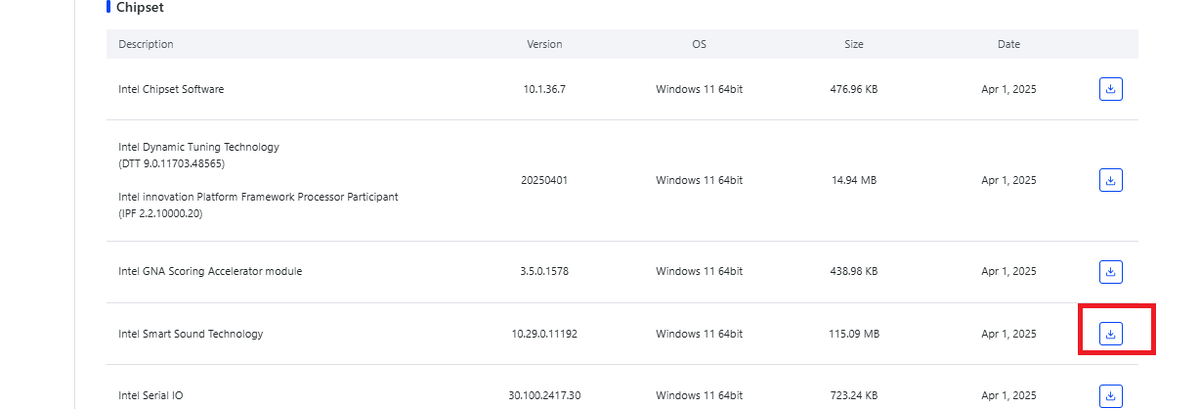Click download icon for Intel Smart Sound Technology
Viewport: 1200px width, 409px height.
point(1110,333)
